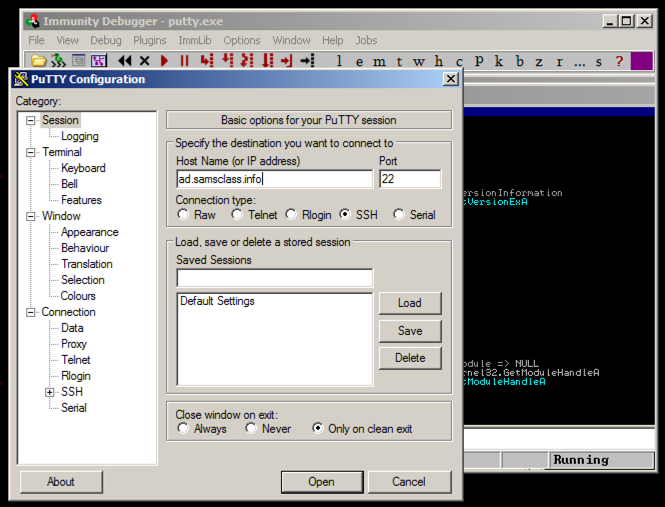Image resolution: width=665 pixels, height=507 pixels.
Task: Expand the SSH tree node
Action: tap(50, 392)
